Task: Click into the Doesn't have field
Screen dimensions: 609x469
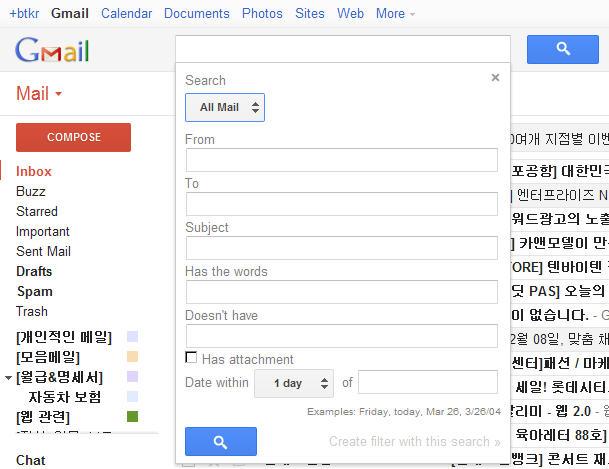Action: [342, 336]
